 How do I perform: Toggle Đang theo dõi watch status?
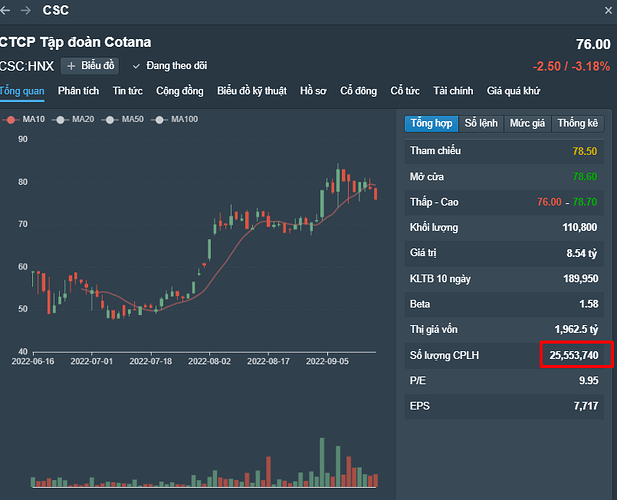[170, 66]
